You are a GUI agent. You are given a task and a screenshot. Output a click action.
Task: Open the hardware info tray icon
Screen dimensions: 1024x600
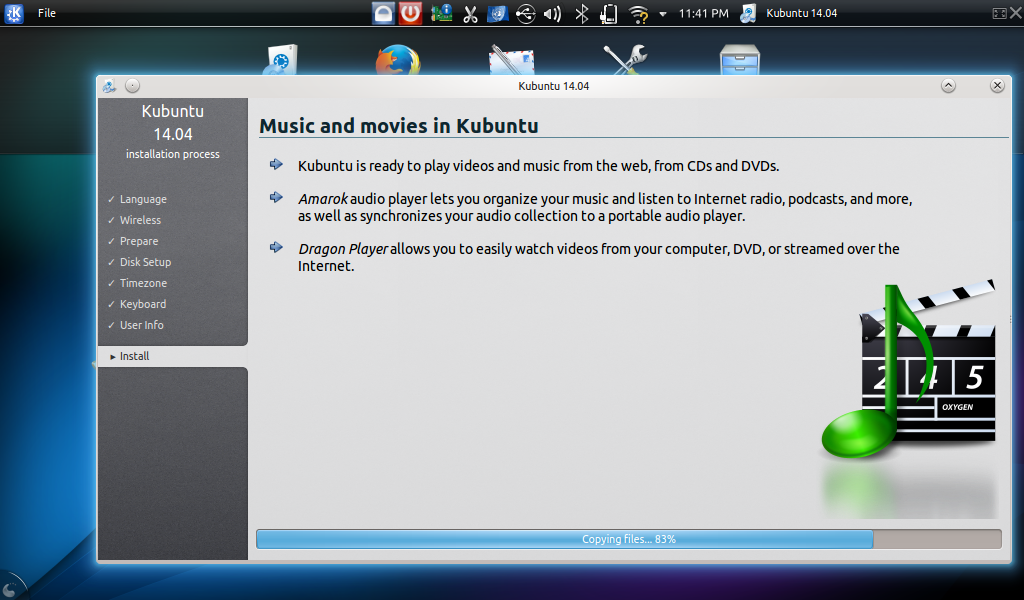click(x=441, y=13)
